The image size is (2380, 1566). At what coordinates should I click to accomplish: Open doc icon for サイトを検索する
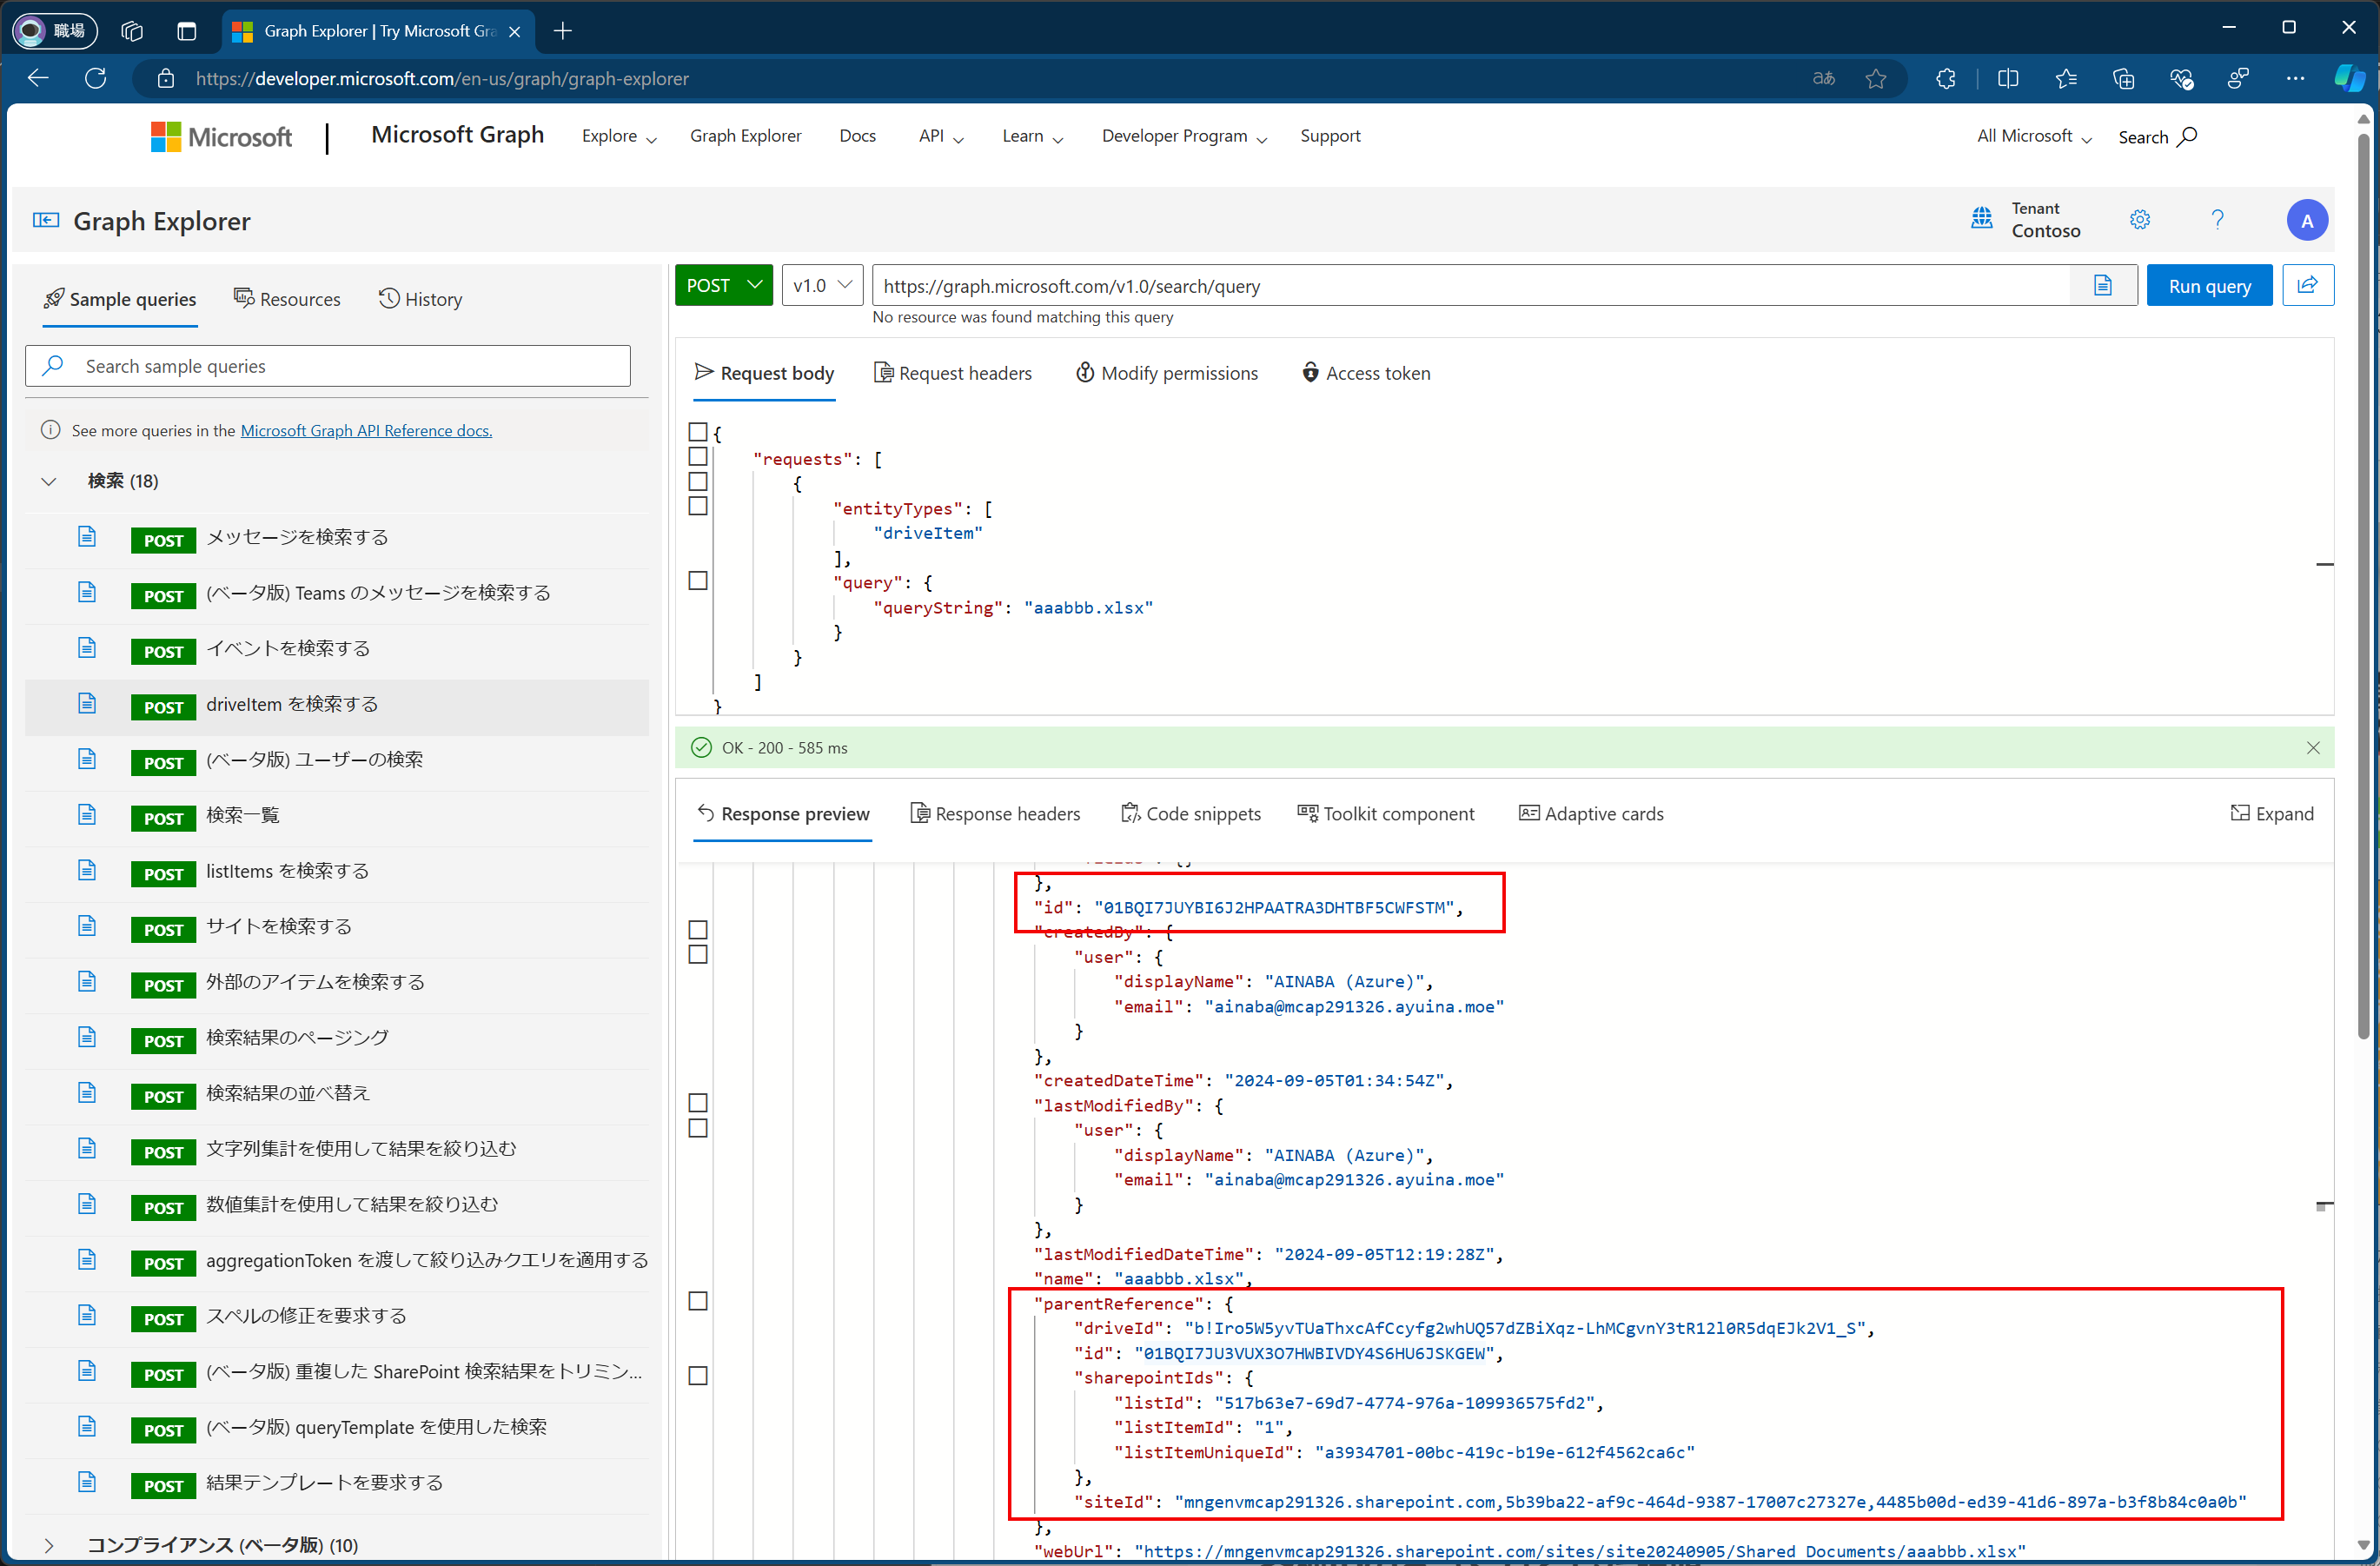[87, 926]
